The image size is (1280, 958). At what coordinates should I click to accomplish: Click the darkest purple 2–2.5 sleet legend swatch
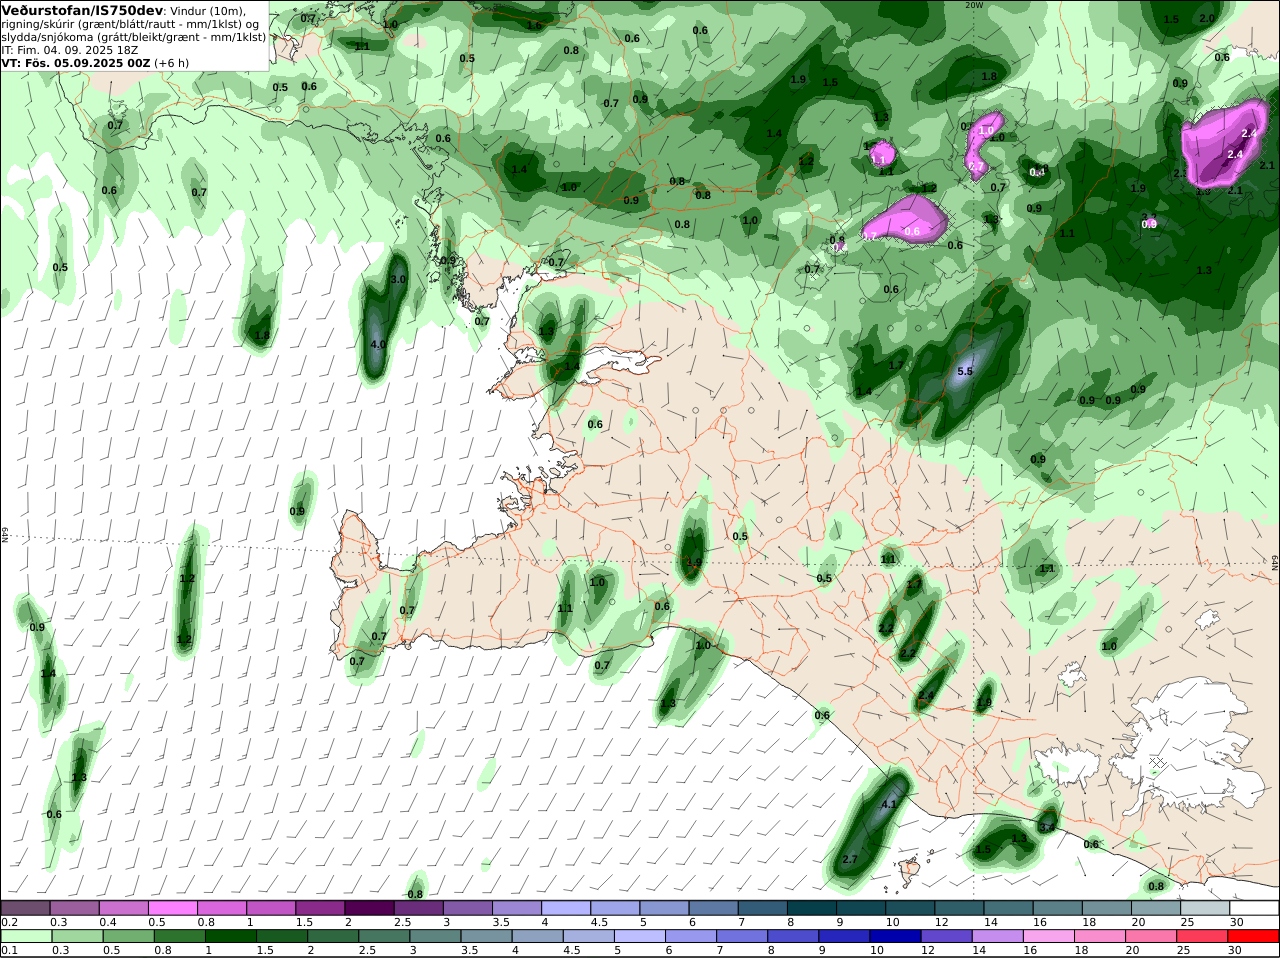[369, 908]
